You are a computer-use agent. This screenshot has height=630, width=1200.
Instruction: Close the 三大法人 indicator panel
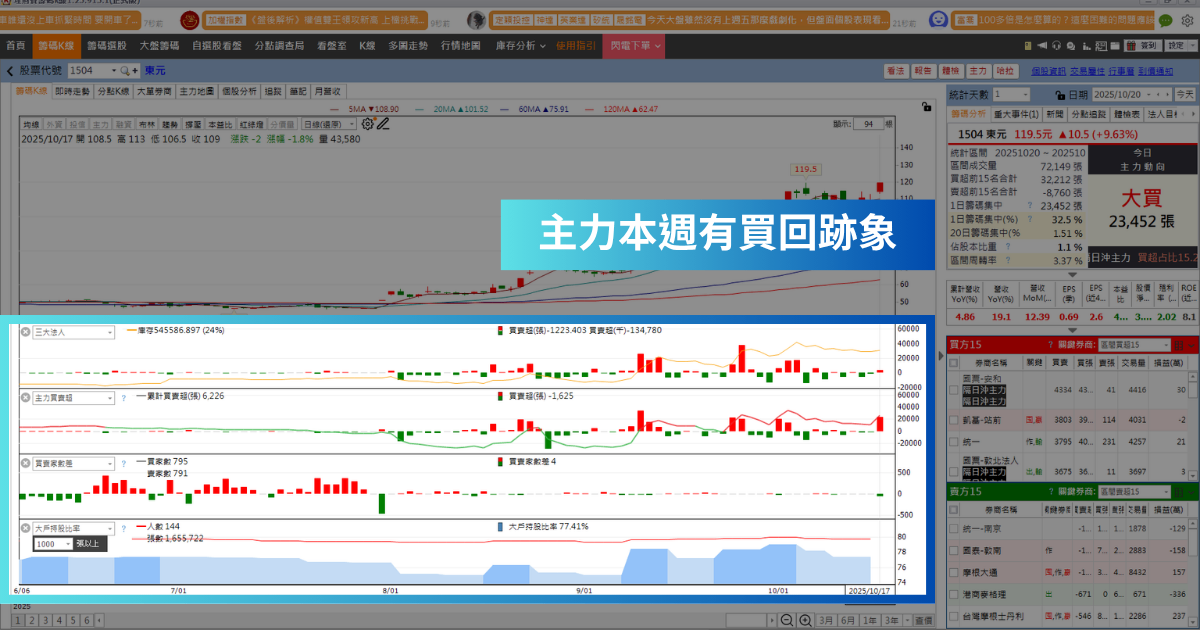[x=26, y=331]
